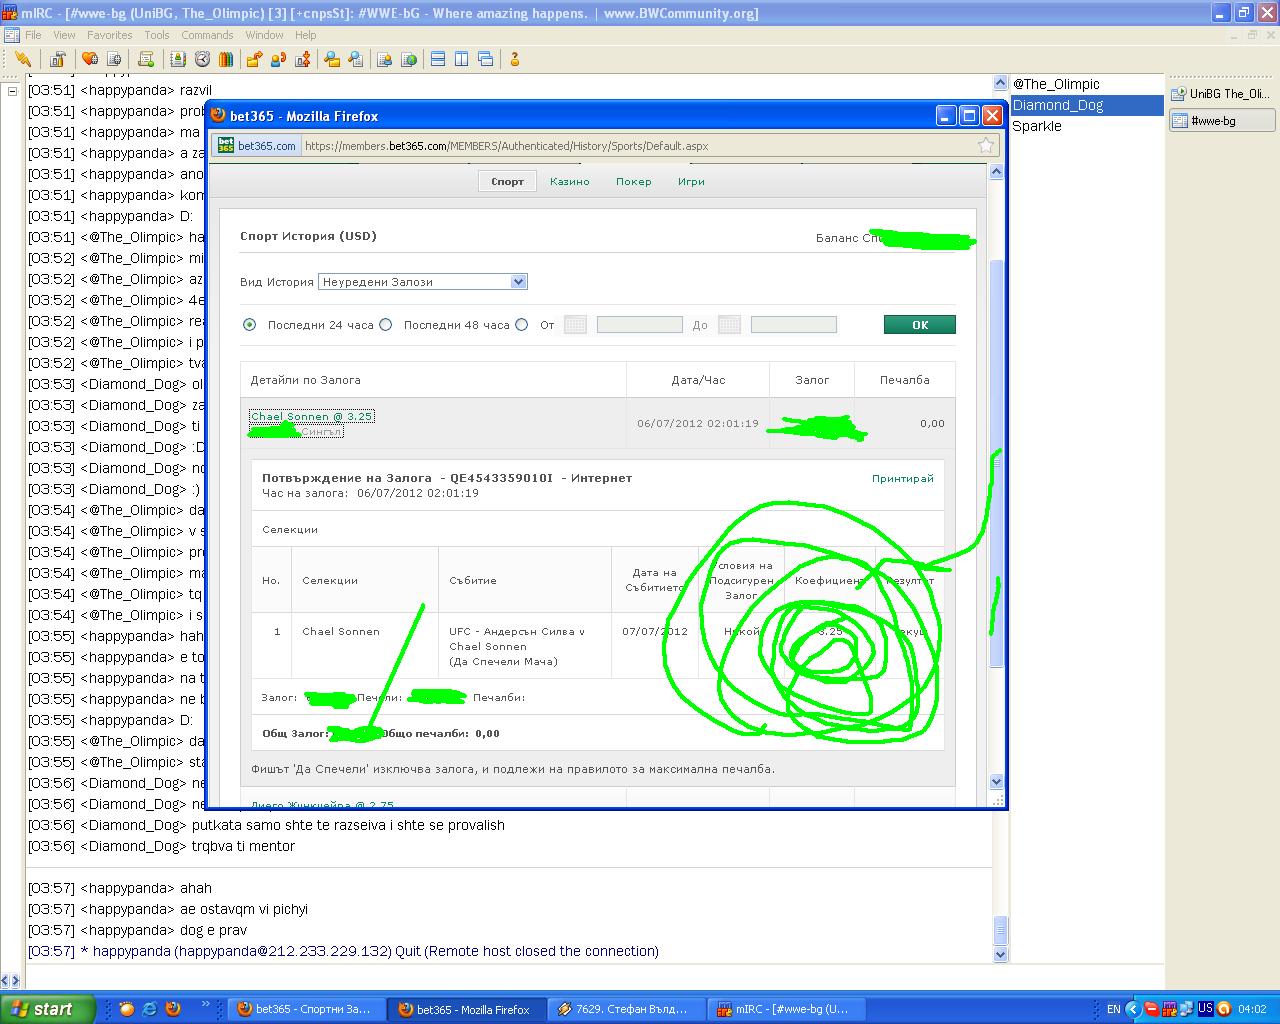Bookmark page with Firefox star icon
The width and height of the screenshot is (1280, 1024).
(986, 145)
